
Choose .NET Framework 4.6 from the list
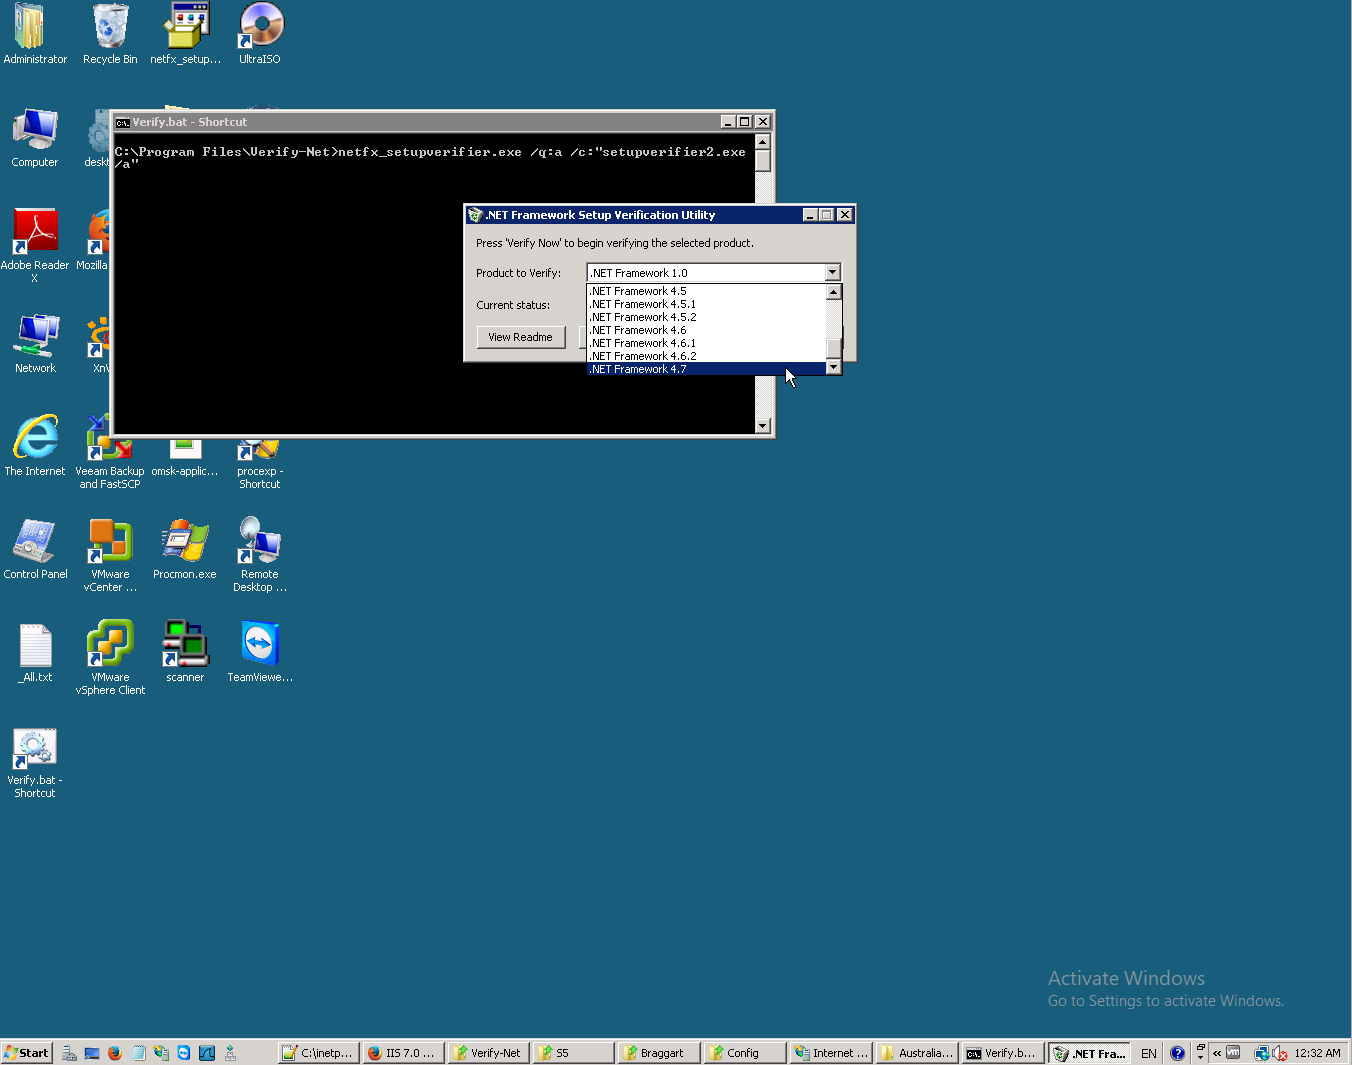click(x=706, y=330)
